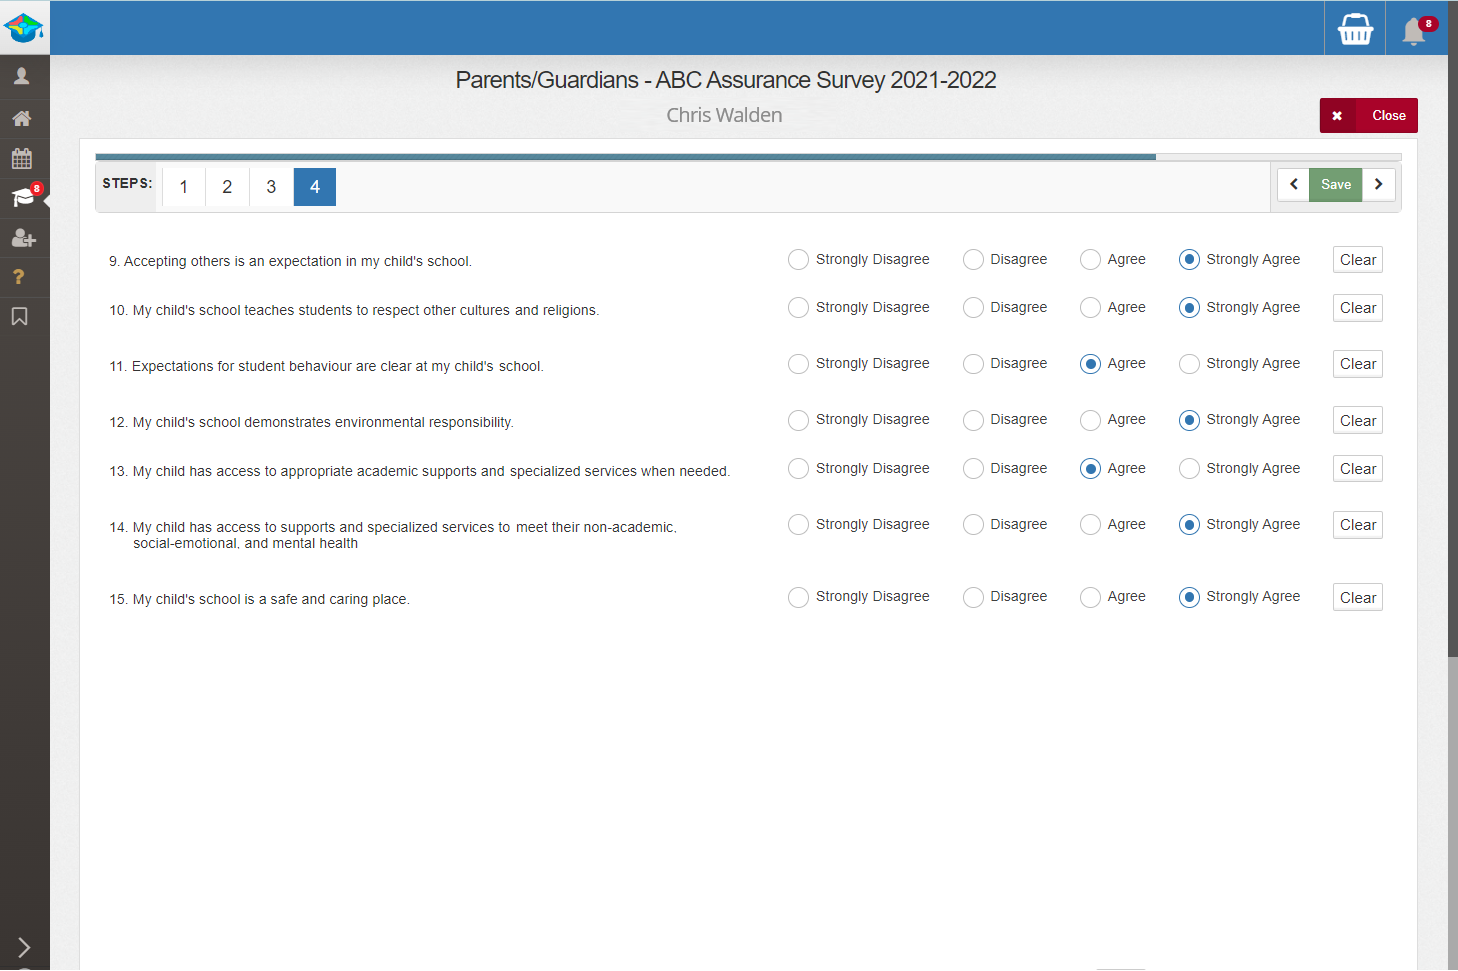Open the add user sidebar icon
This screenshot has width=1458, height=971.
pos(22,238)
